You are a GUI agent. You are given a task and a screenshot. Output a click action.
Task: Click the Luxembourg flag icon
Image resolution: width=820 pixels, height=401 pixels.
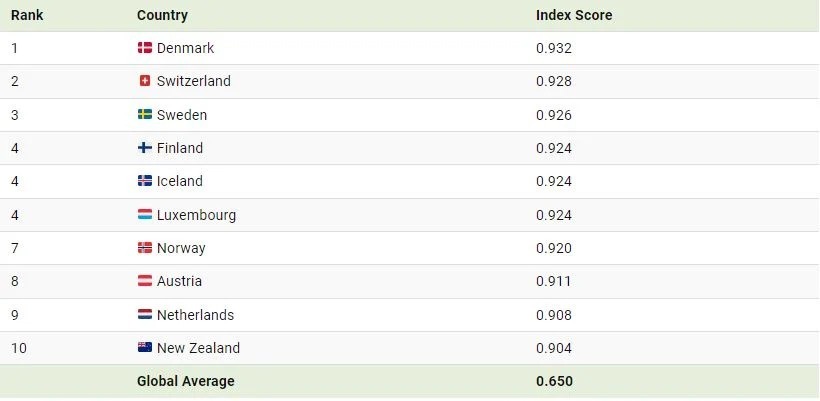pos(145,214)
